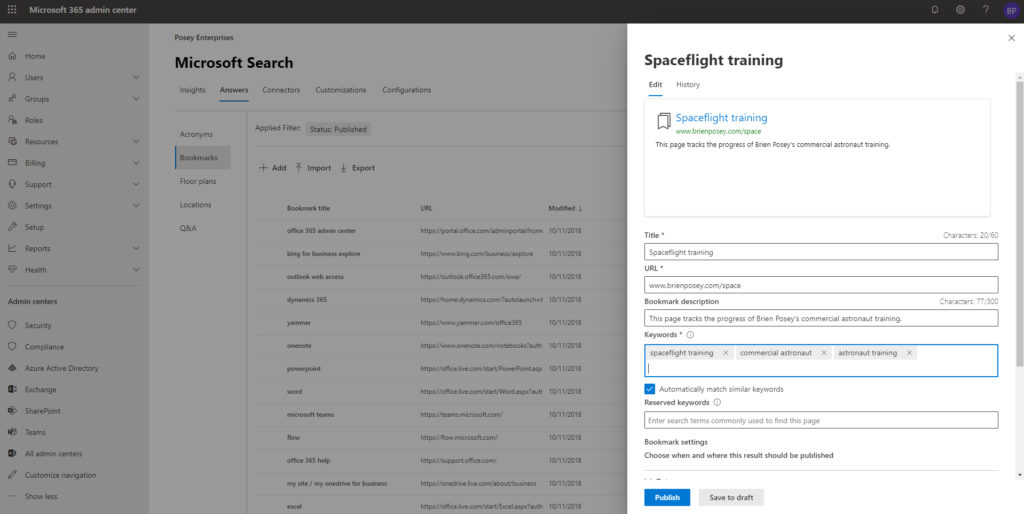Click Export bookmarks button
This screenshot has width=1024, height=514.
coord(357,168)
